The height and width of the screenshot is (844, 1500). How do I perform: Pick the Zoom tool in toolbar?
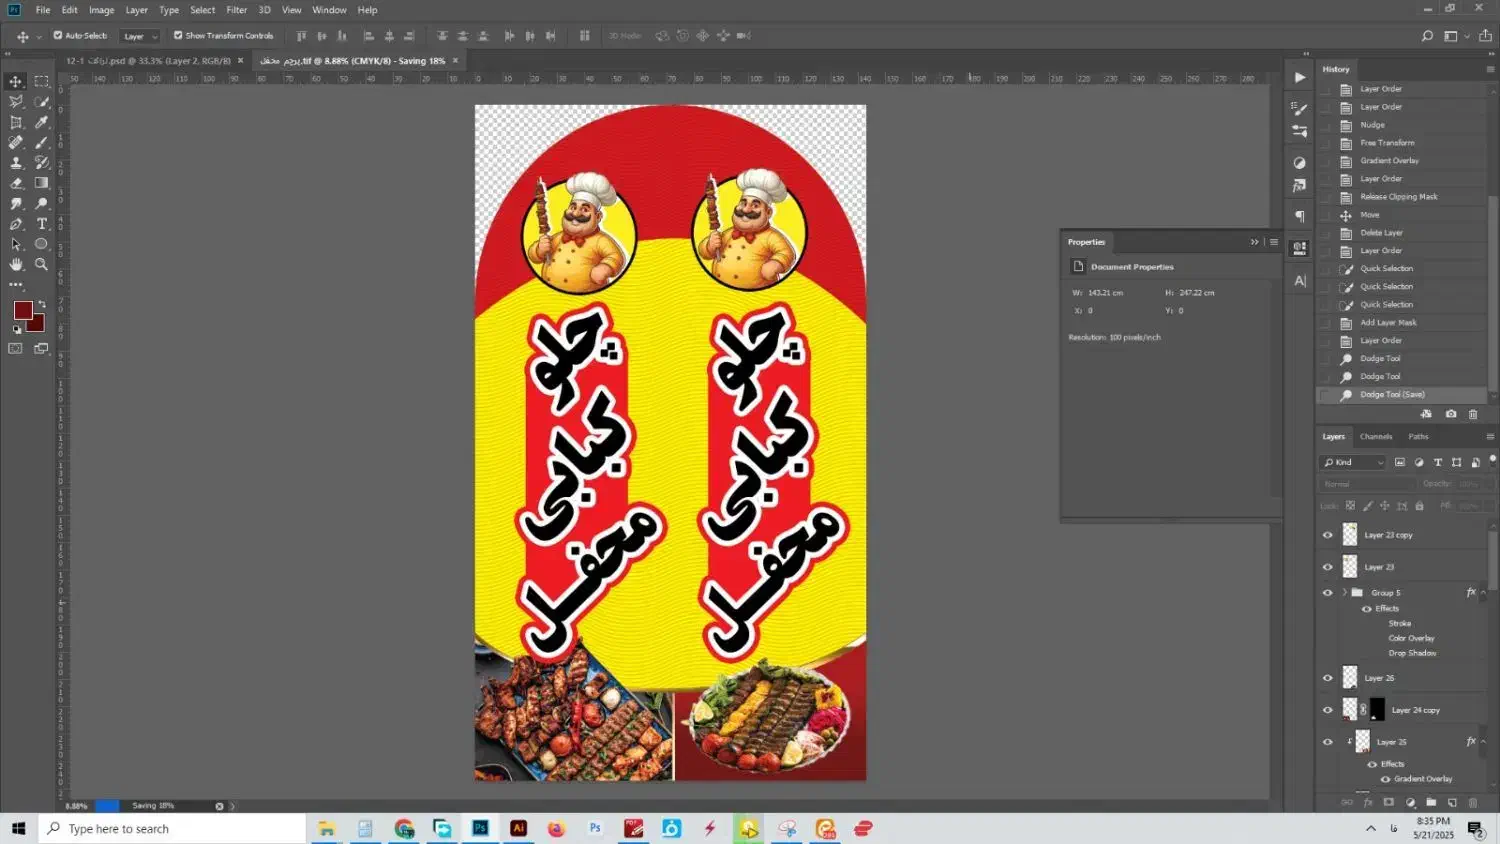click(41, 265)
